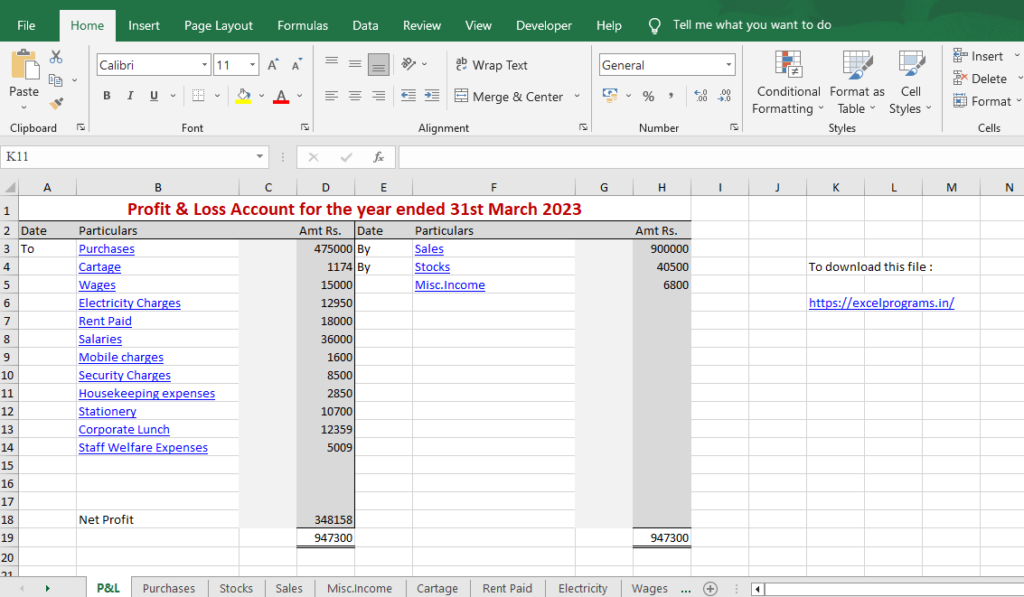Select the Cell Styles icon
Screen dimensions: 1024x597
click(x=909, y=82)
